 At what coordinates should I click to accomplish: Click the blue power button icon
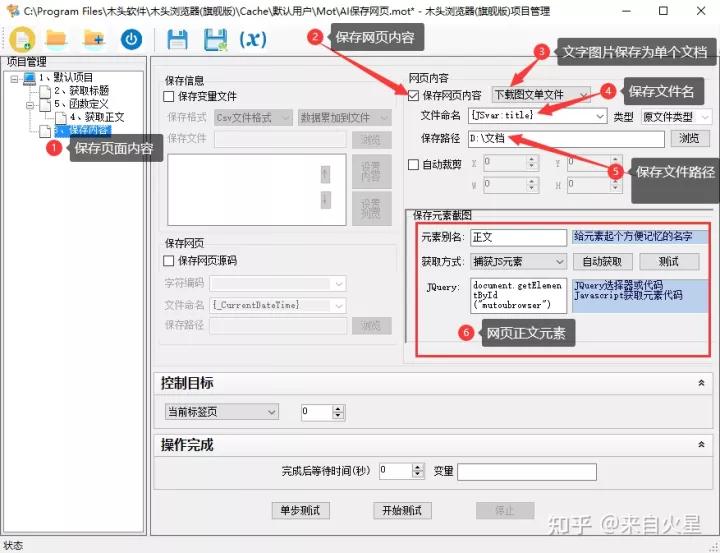[131, 40]
